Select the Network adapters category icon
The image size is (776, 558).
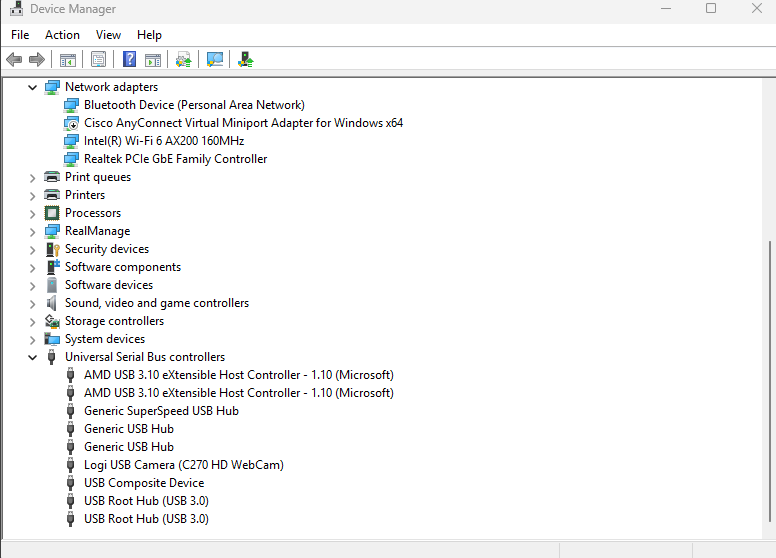click(52, 87)
